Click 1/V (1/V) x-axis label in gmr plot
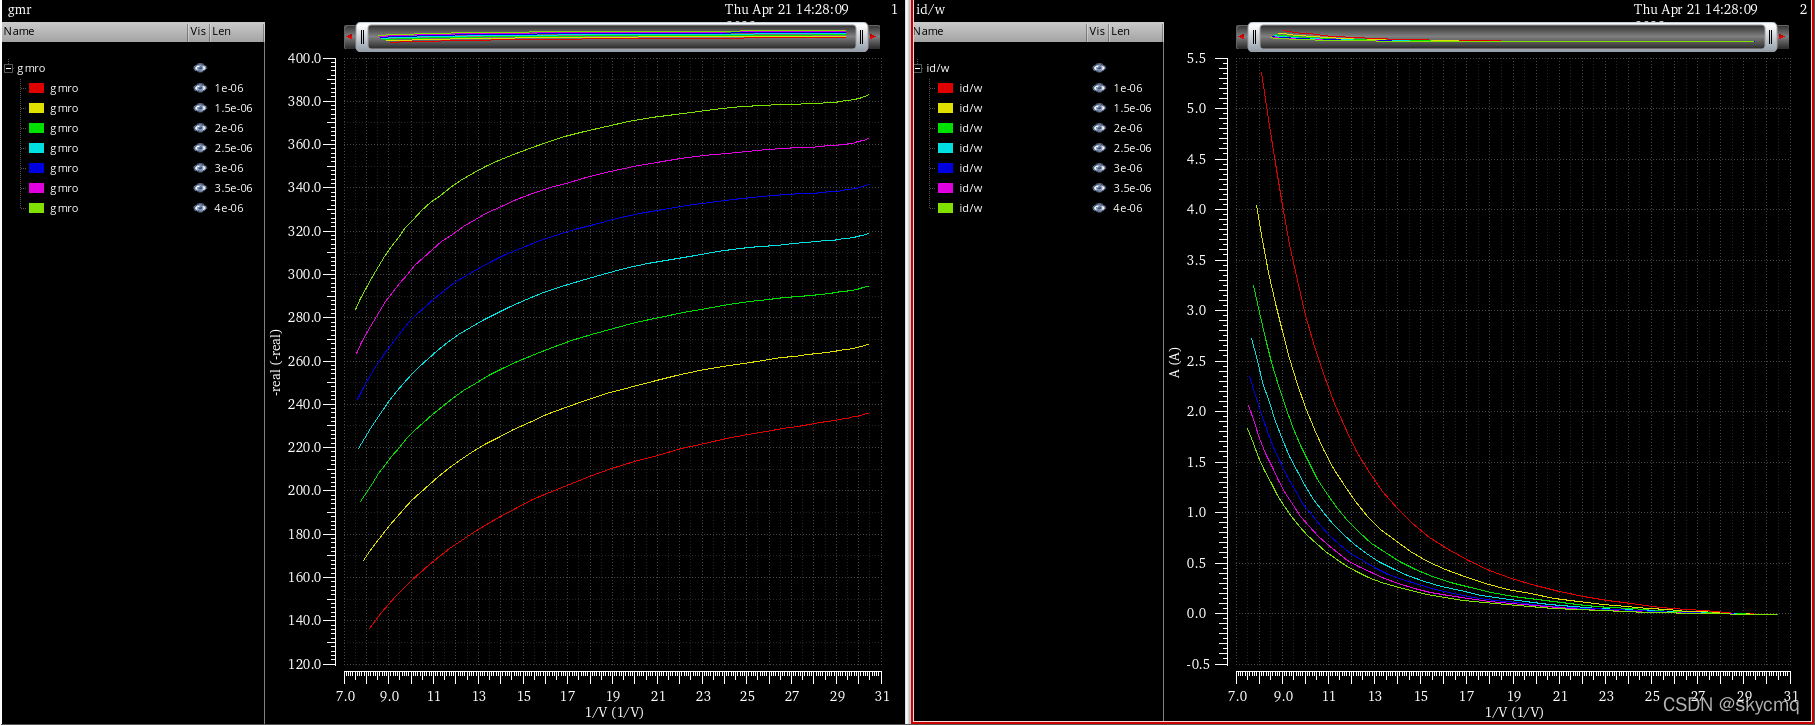Image resolution: width=1815 pixels, height=725 pixels. (614, 712)
